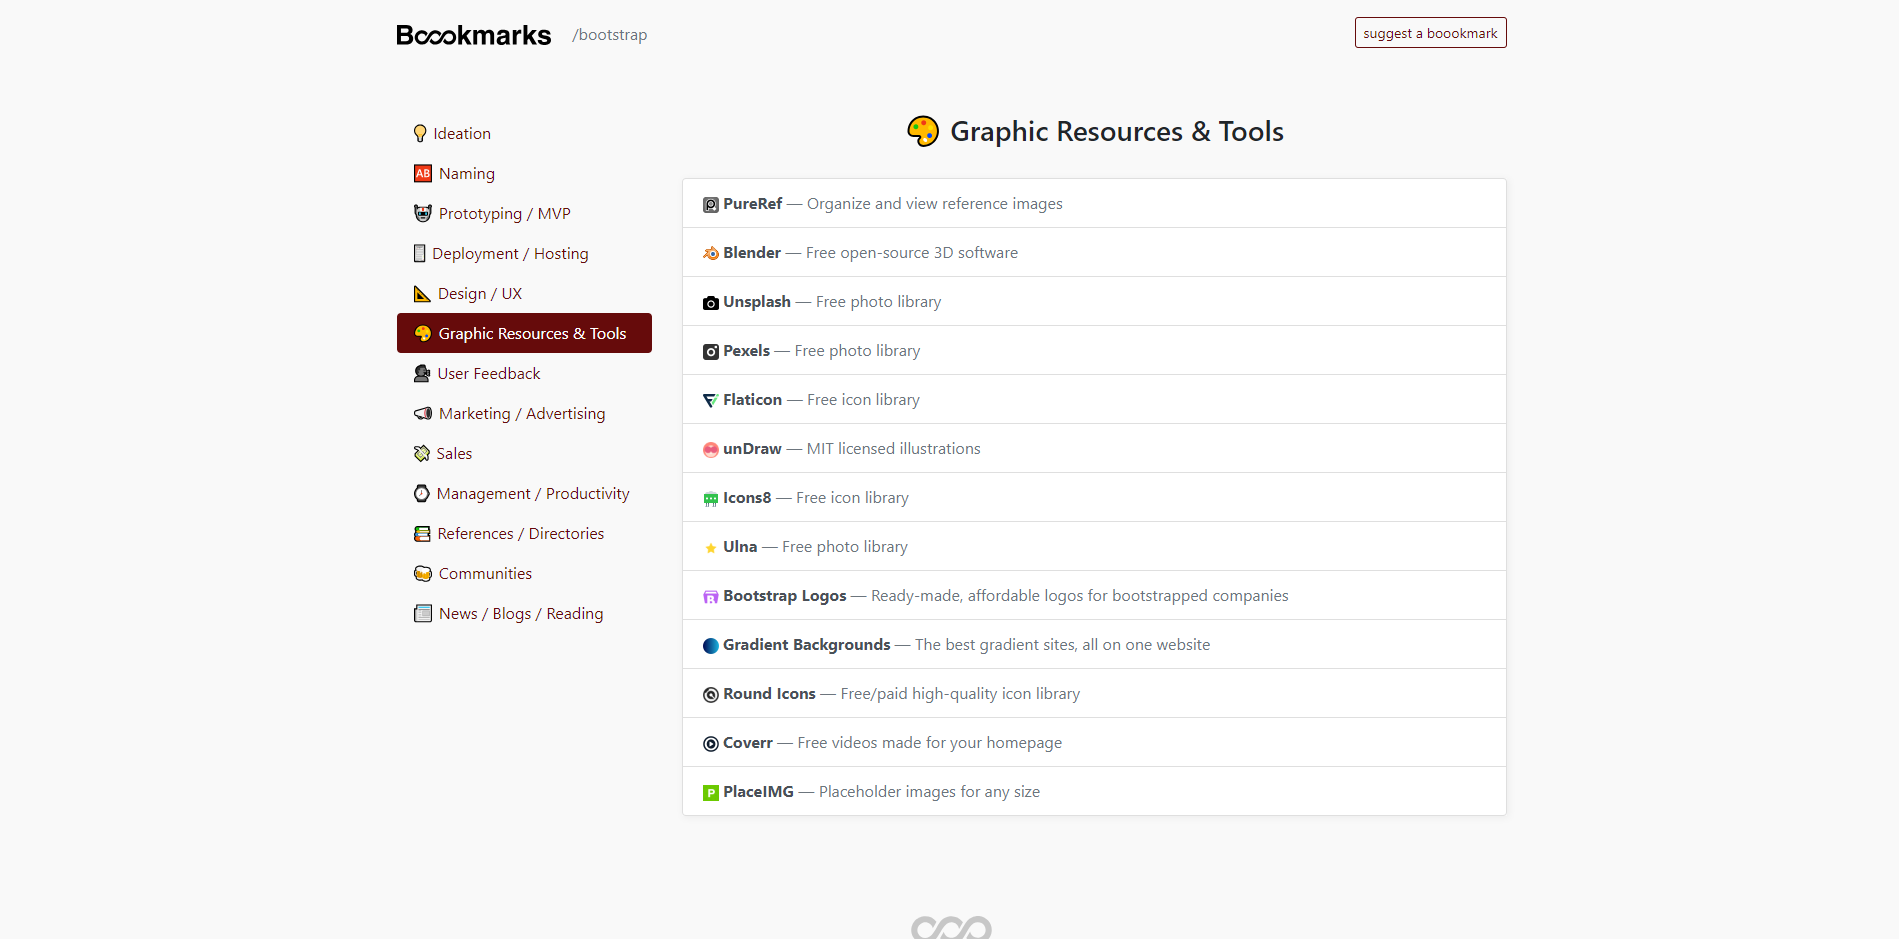This screenshot has height=939, width=1899.
Task: Open the User Feedback category
Action: point(524,373)
